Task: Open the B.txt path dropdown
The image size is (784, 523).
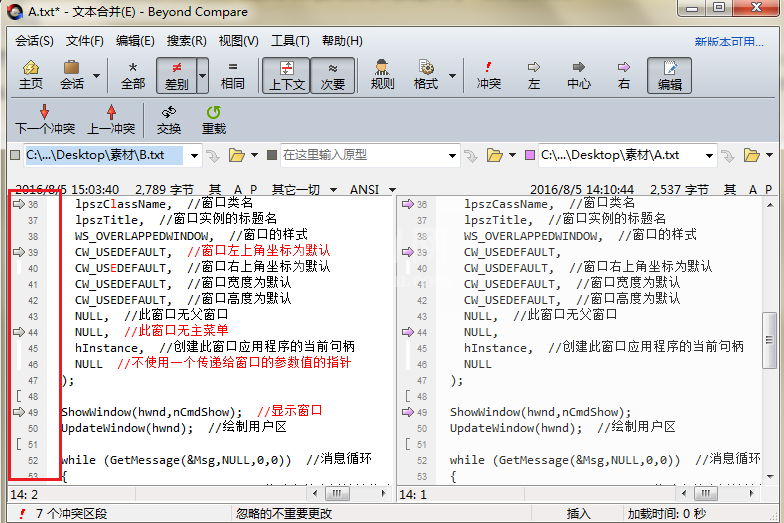Action: (x=194, y=156)
